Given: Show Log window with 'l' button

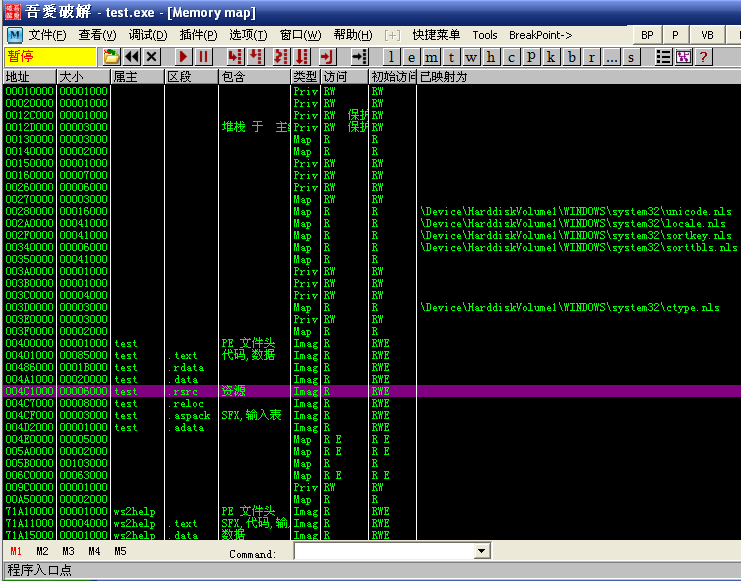Looking at the screenshot, I should [391, 57].
